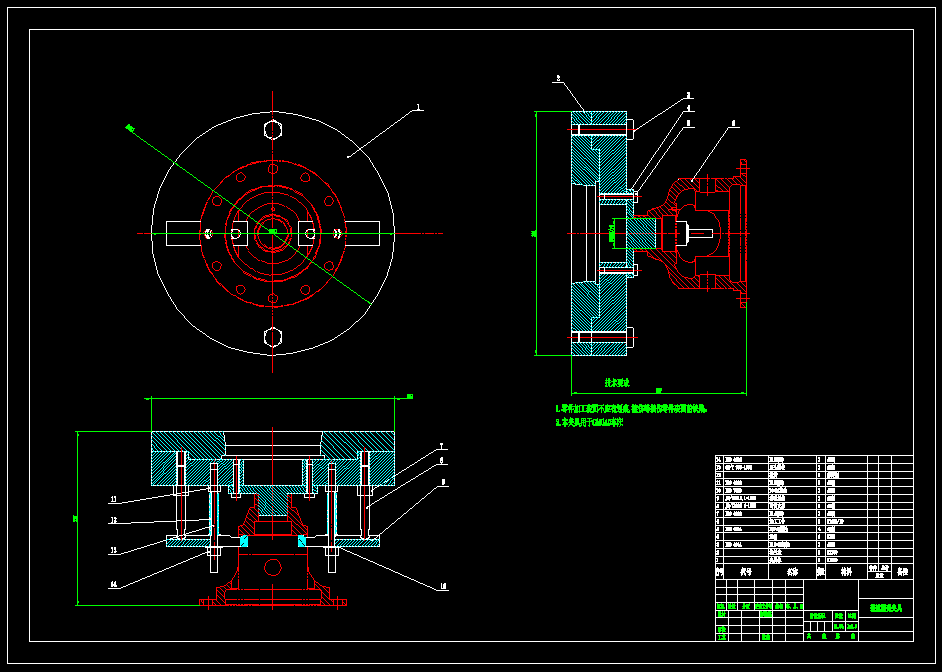Select first technical requirement note line

[631, 409]
